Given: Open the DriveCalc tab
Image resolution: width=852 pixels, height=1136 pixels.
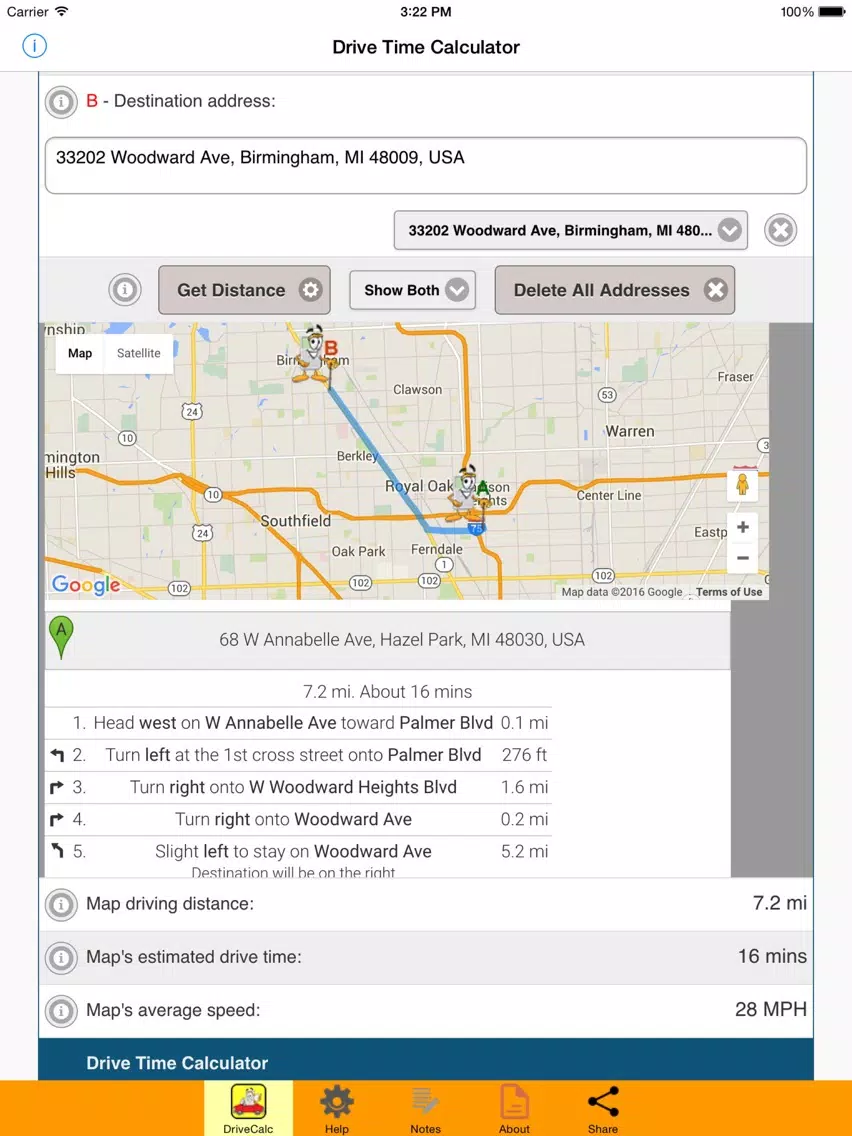Looking at the screenshot, I should 248,1108.
